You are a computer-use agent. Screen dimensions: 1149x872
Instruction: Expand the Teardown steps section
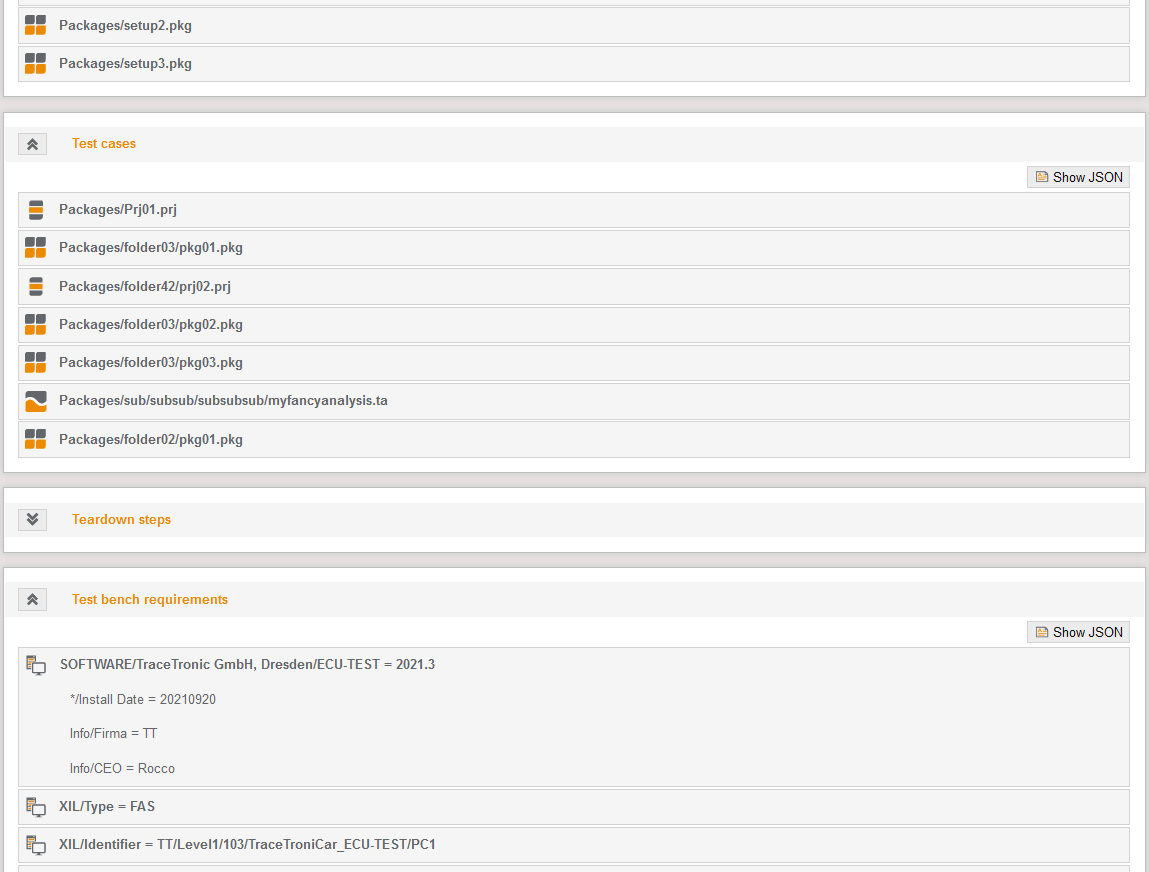coord(32,520)
